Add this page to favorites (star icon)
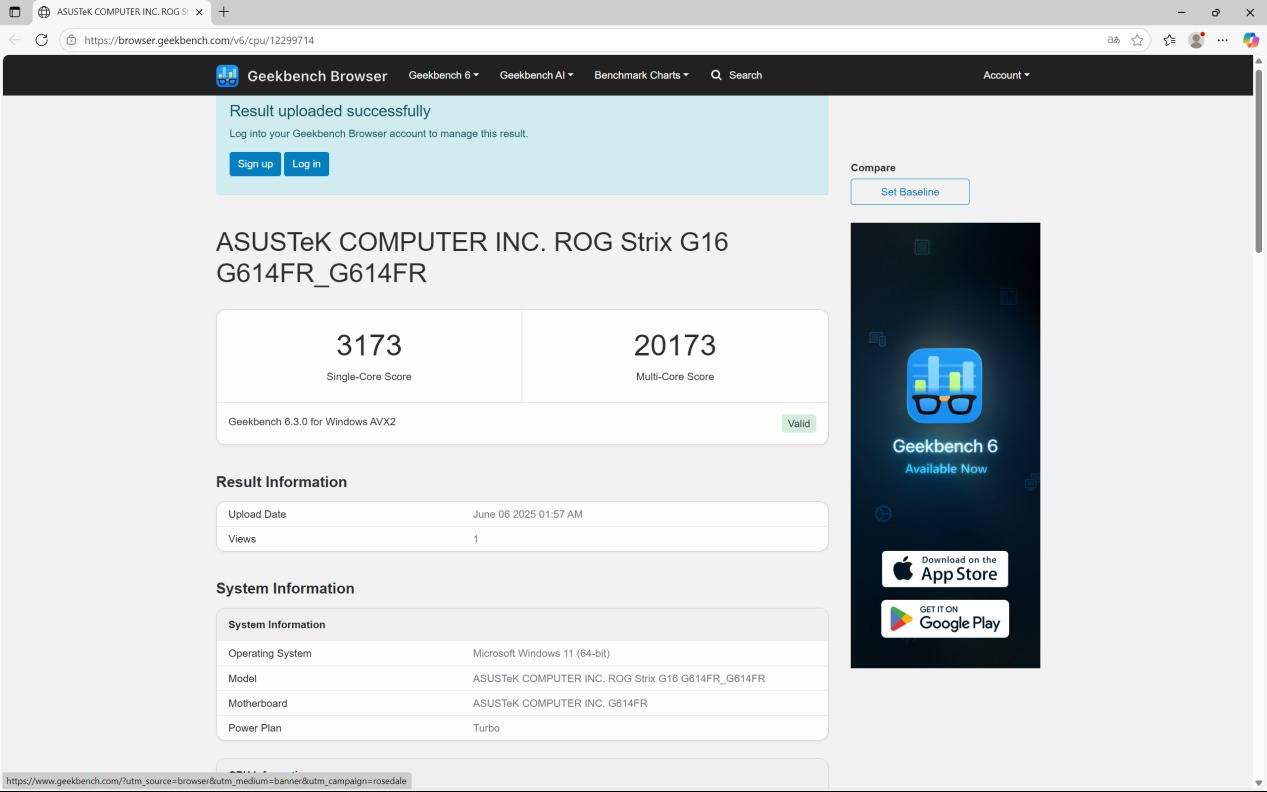Screen dimensions: 1267x792 coord(1137,40)
